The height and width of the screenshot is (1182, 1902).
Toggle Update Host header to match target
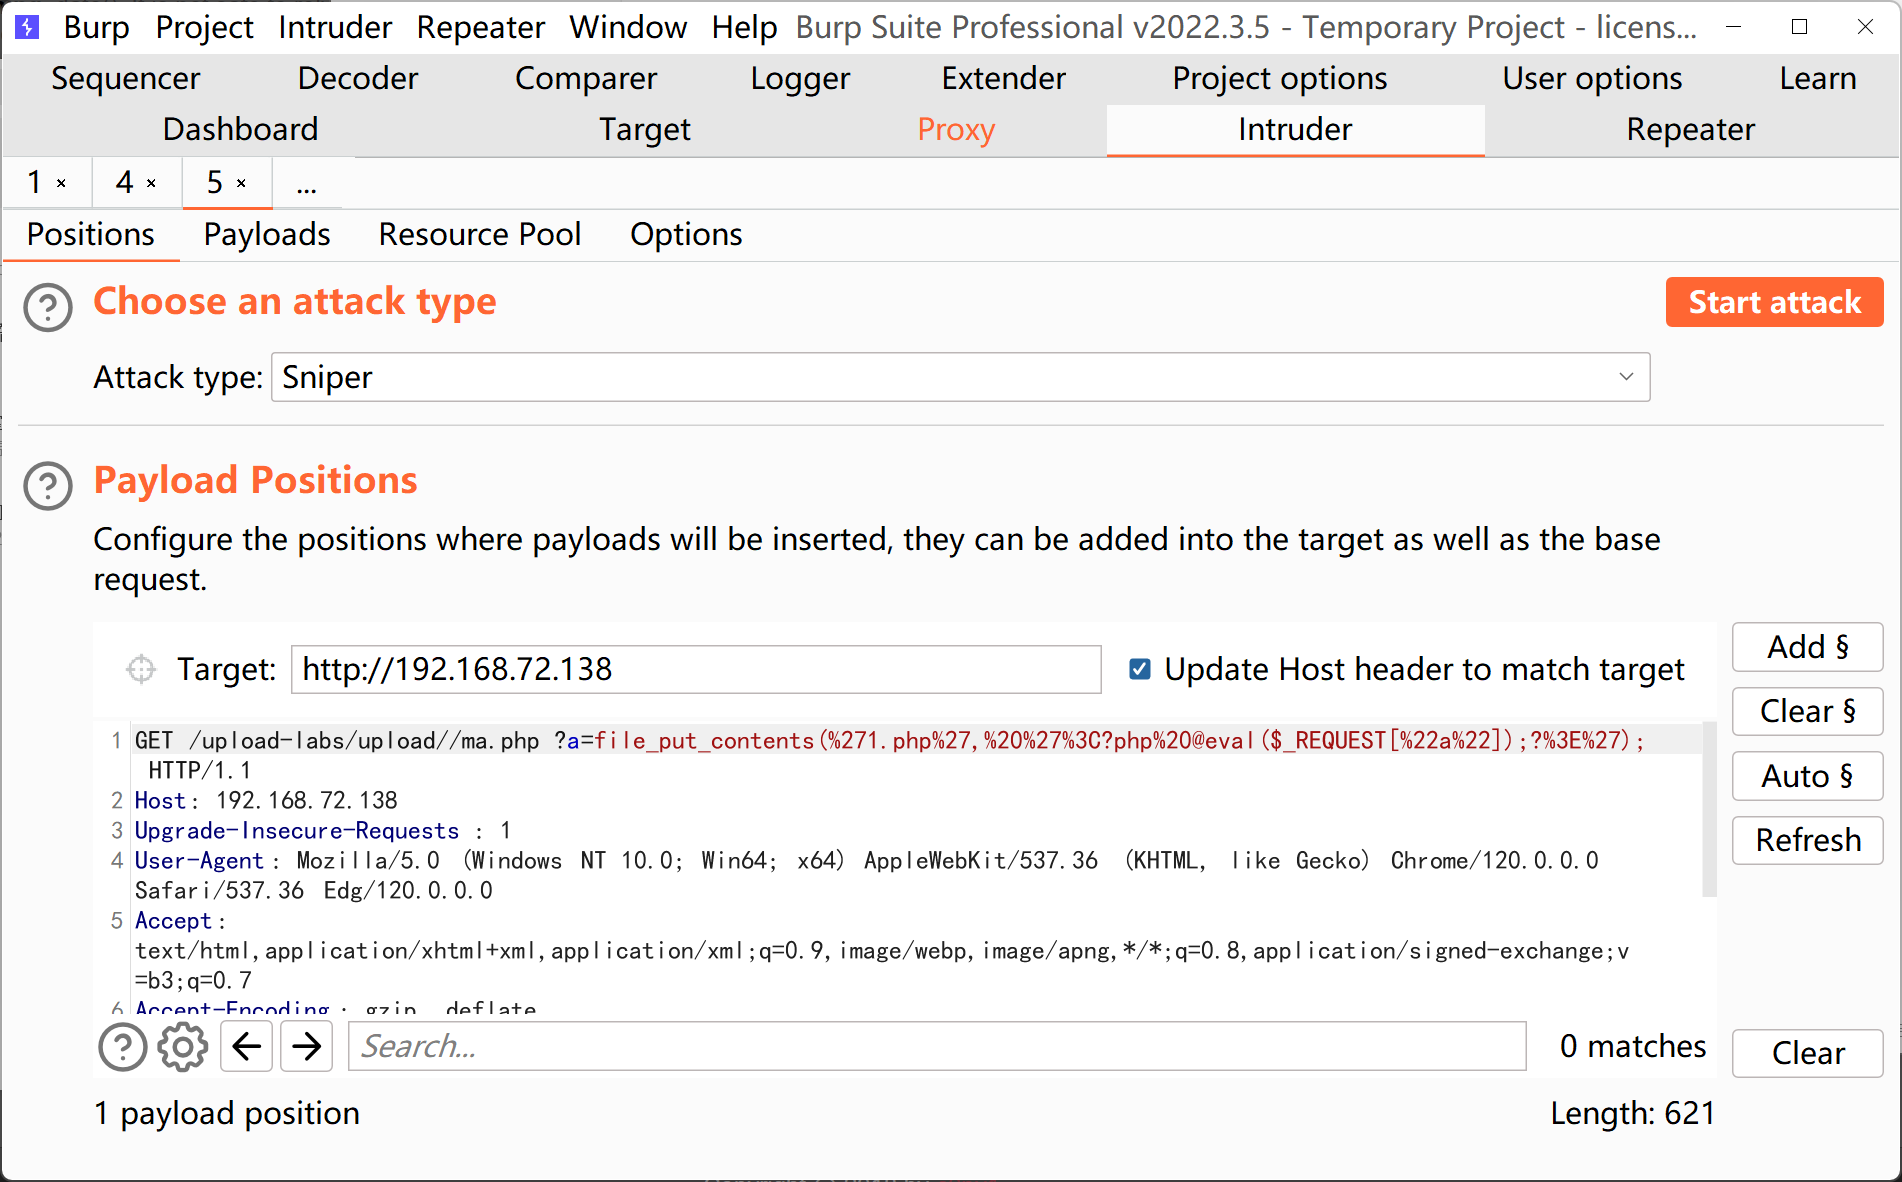coord(1139,669)
